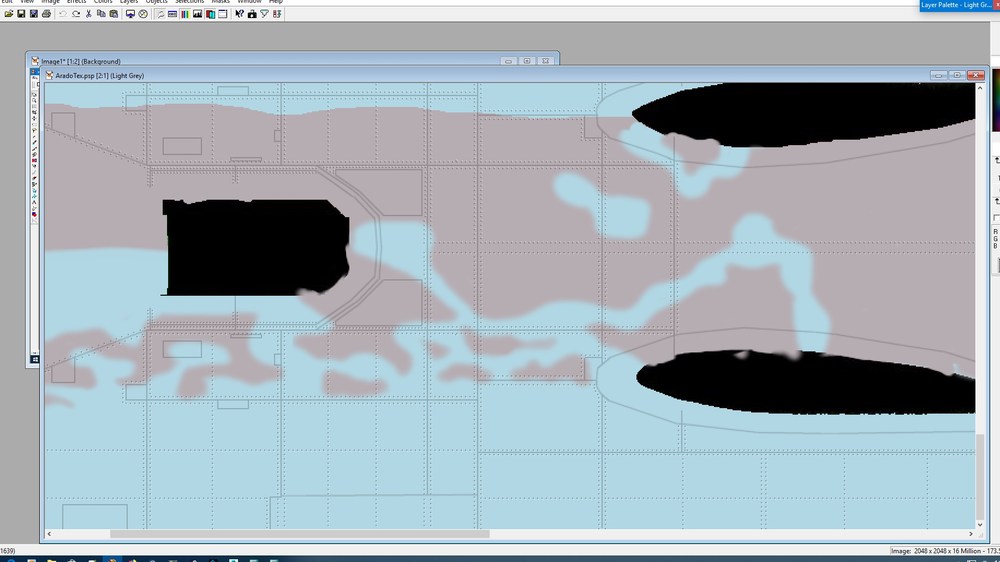The image size is (1000, 562).
Task: Open the Masks menu
Action: [x=221, y=2]
